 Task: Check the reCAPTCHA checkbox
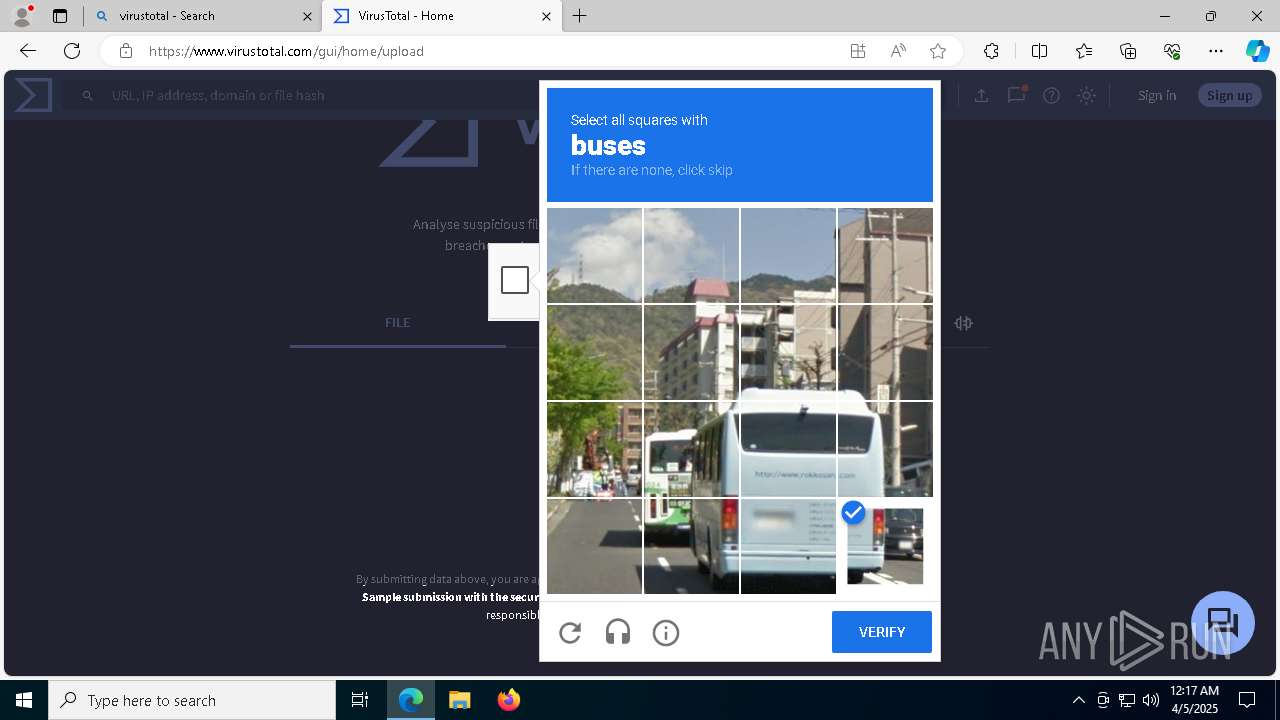tap(515, 280)
